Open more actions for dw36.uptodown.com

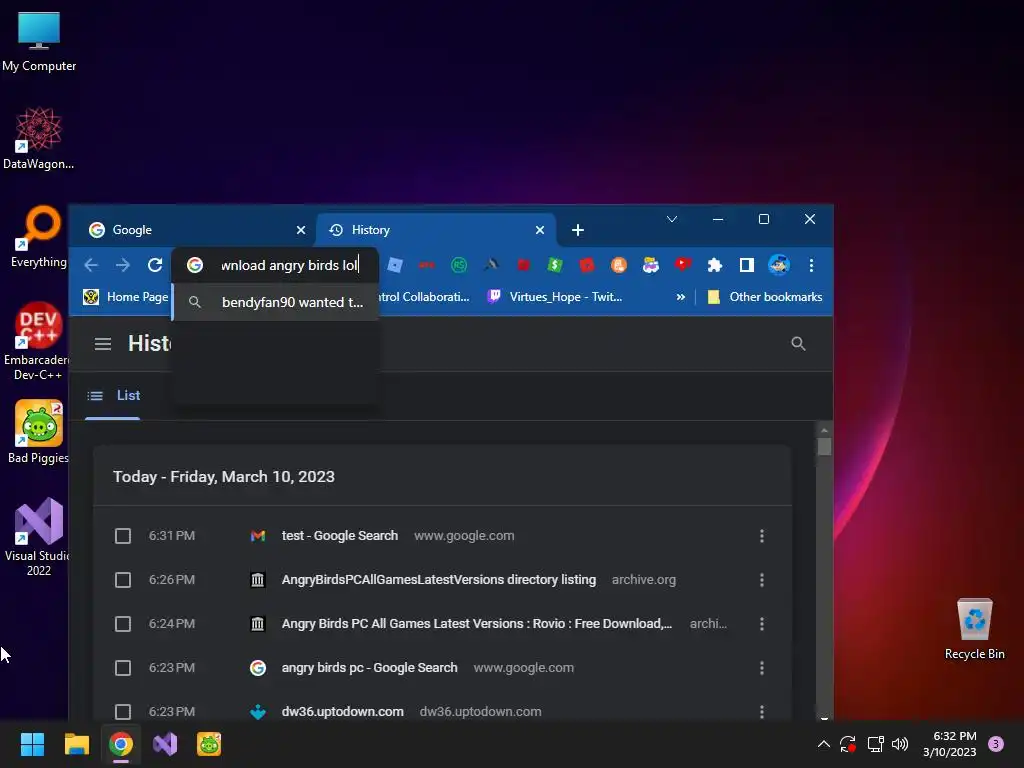point(761,711)
